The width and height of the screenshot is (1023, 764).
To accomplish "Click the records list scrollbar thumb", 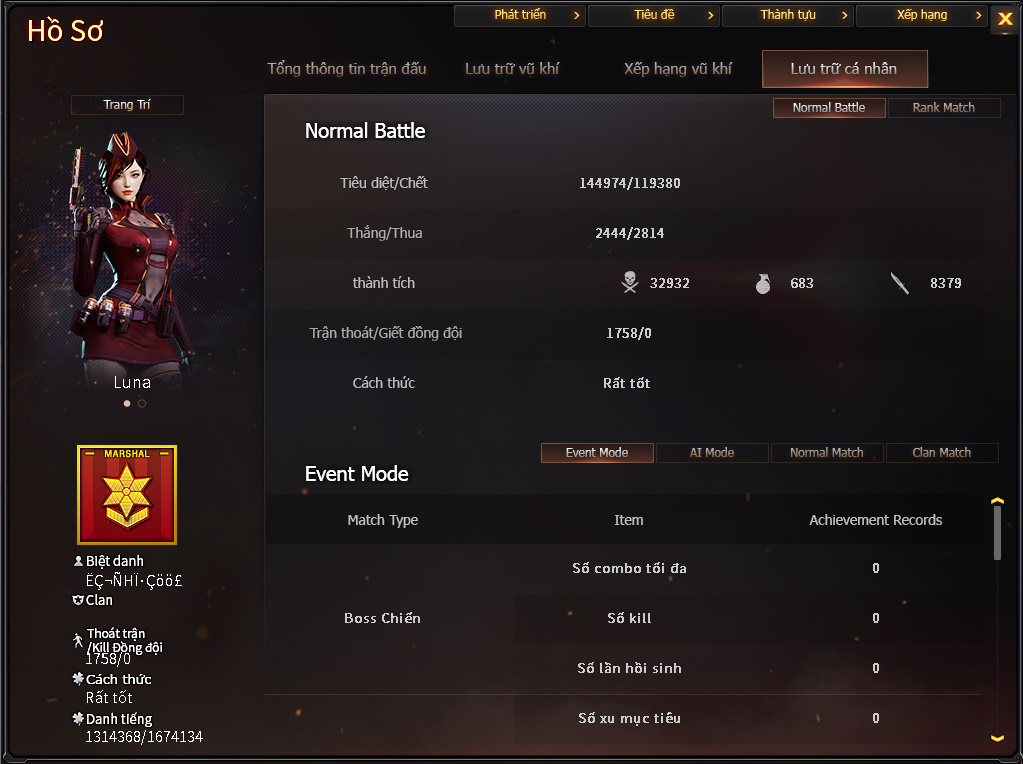I will point(997,532).
